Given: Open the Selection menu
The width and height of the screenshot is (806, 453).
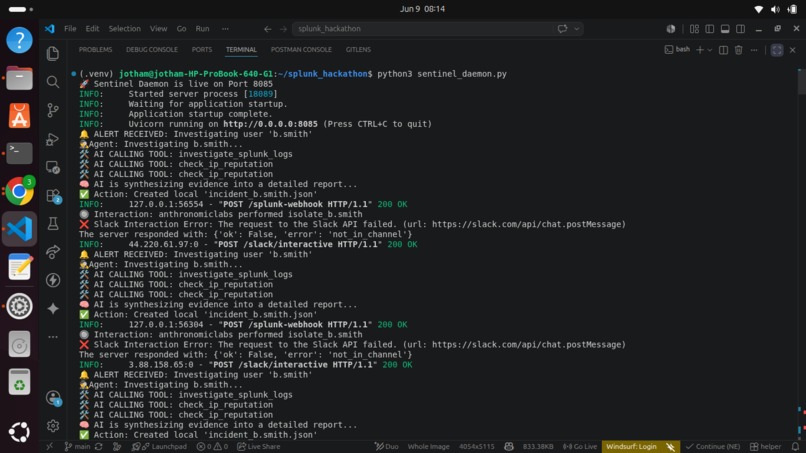Looking at the screenshot, I should pyautogui.click(x=124, y=29).
